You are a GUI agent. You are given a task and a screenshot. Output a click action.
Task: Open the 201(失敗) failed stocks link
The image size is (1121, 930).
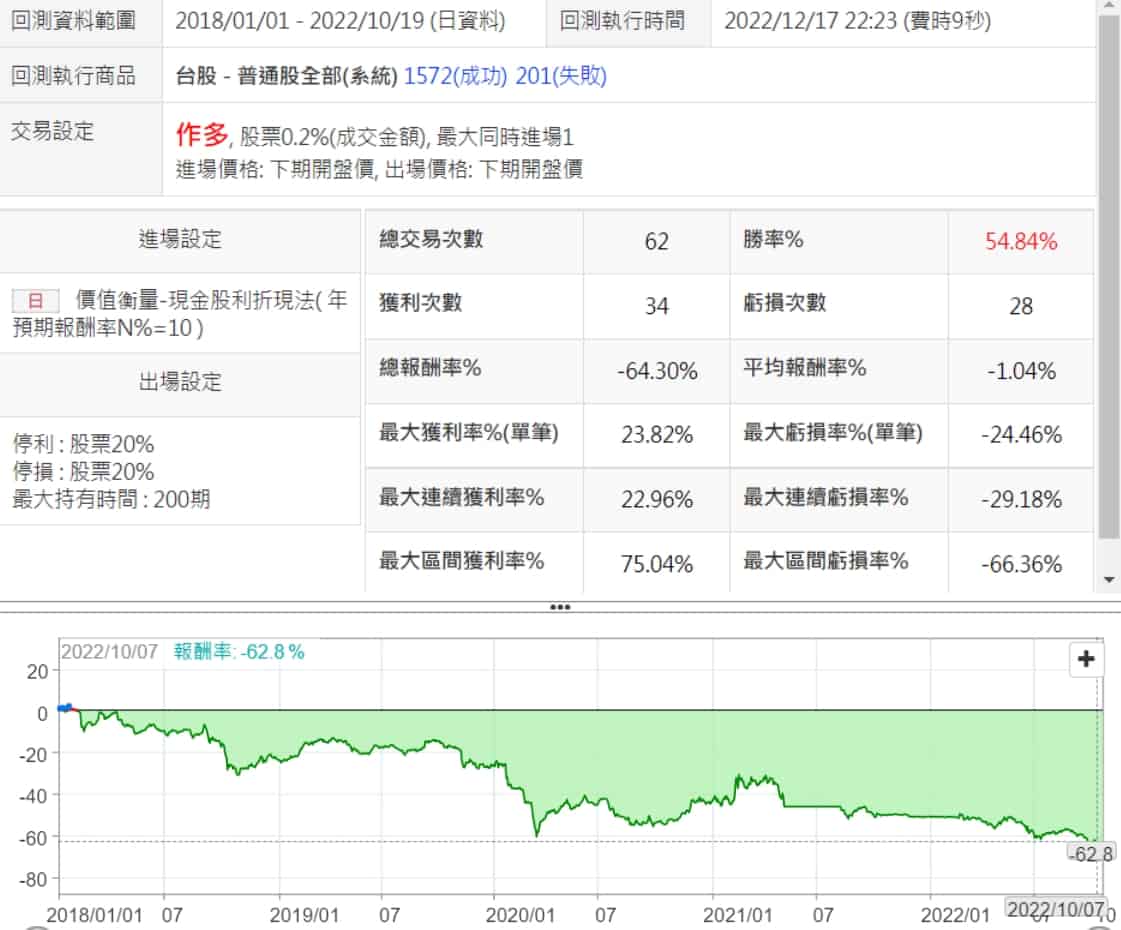tap(561, 75)
